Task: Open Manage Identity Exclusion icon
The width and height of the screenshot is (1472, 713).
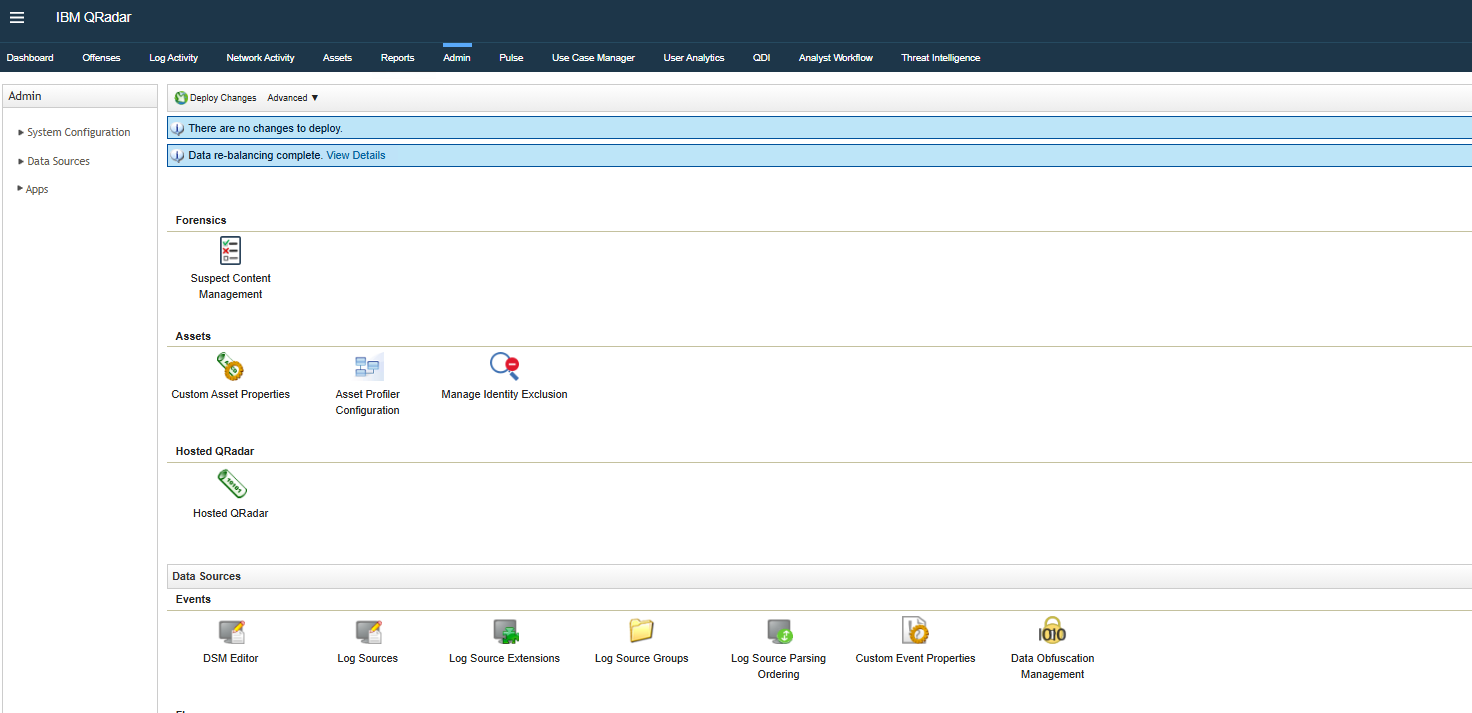Action: click(505, 367)
